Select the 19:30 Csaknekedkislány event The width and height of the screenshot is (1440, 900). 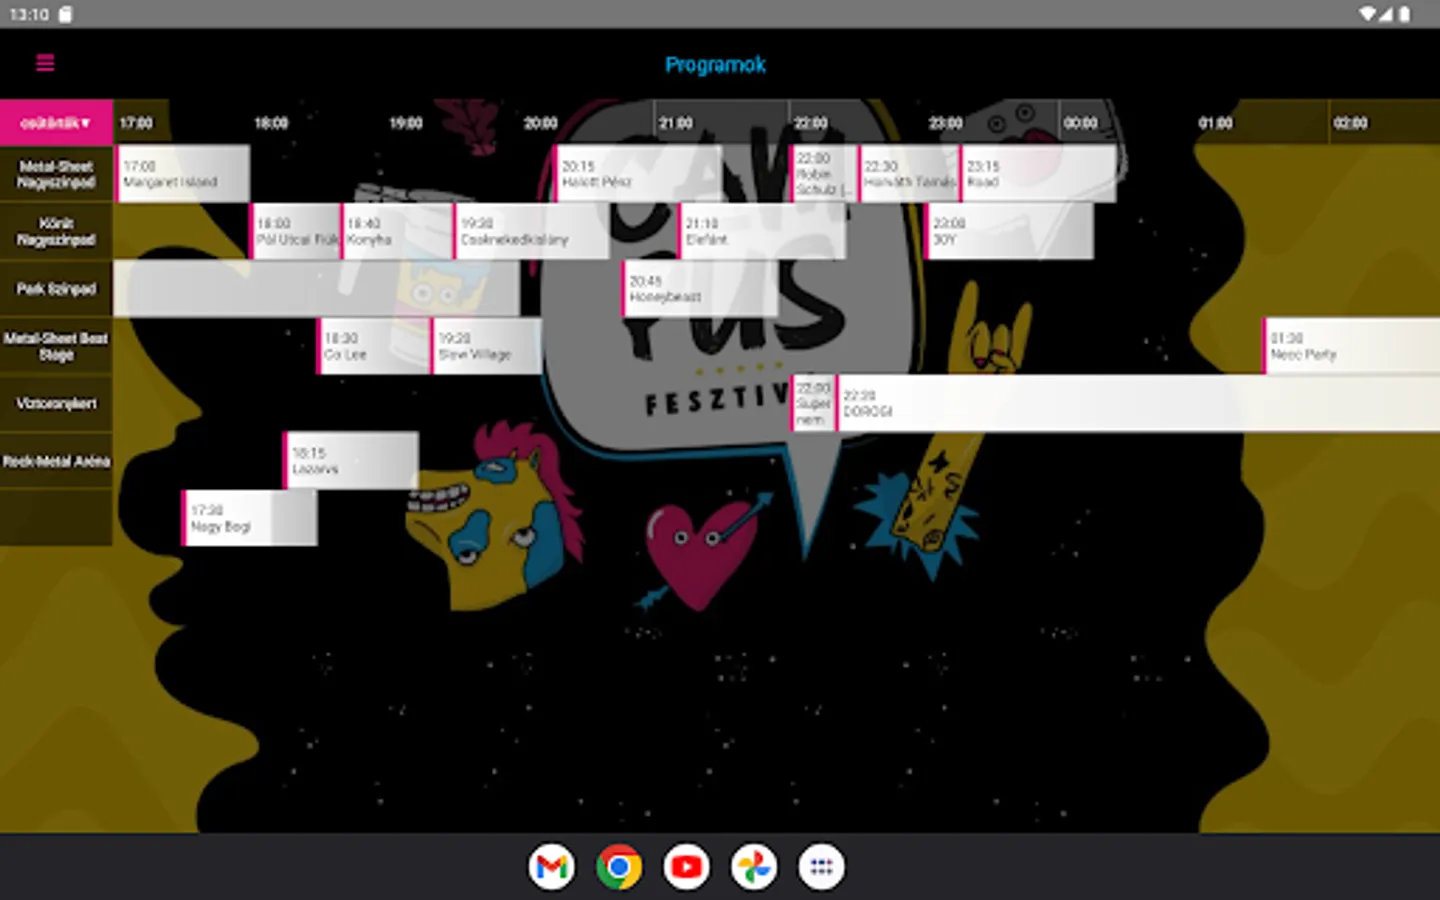pos(531,231)
